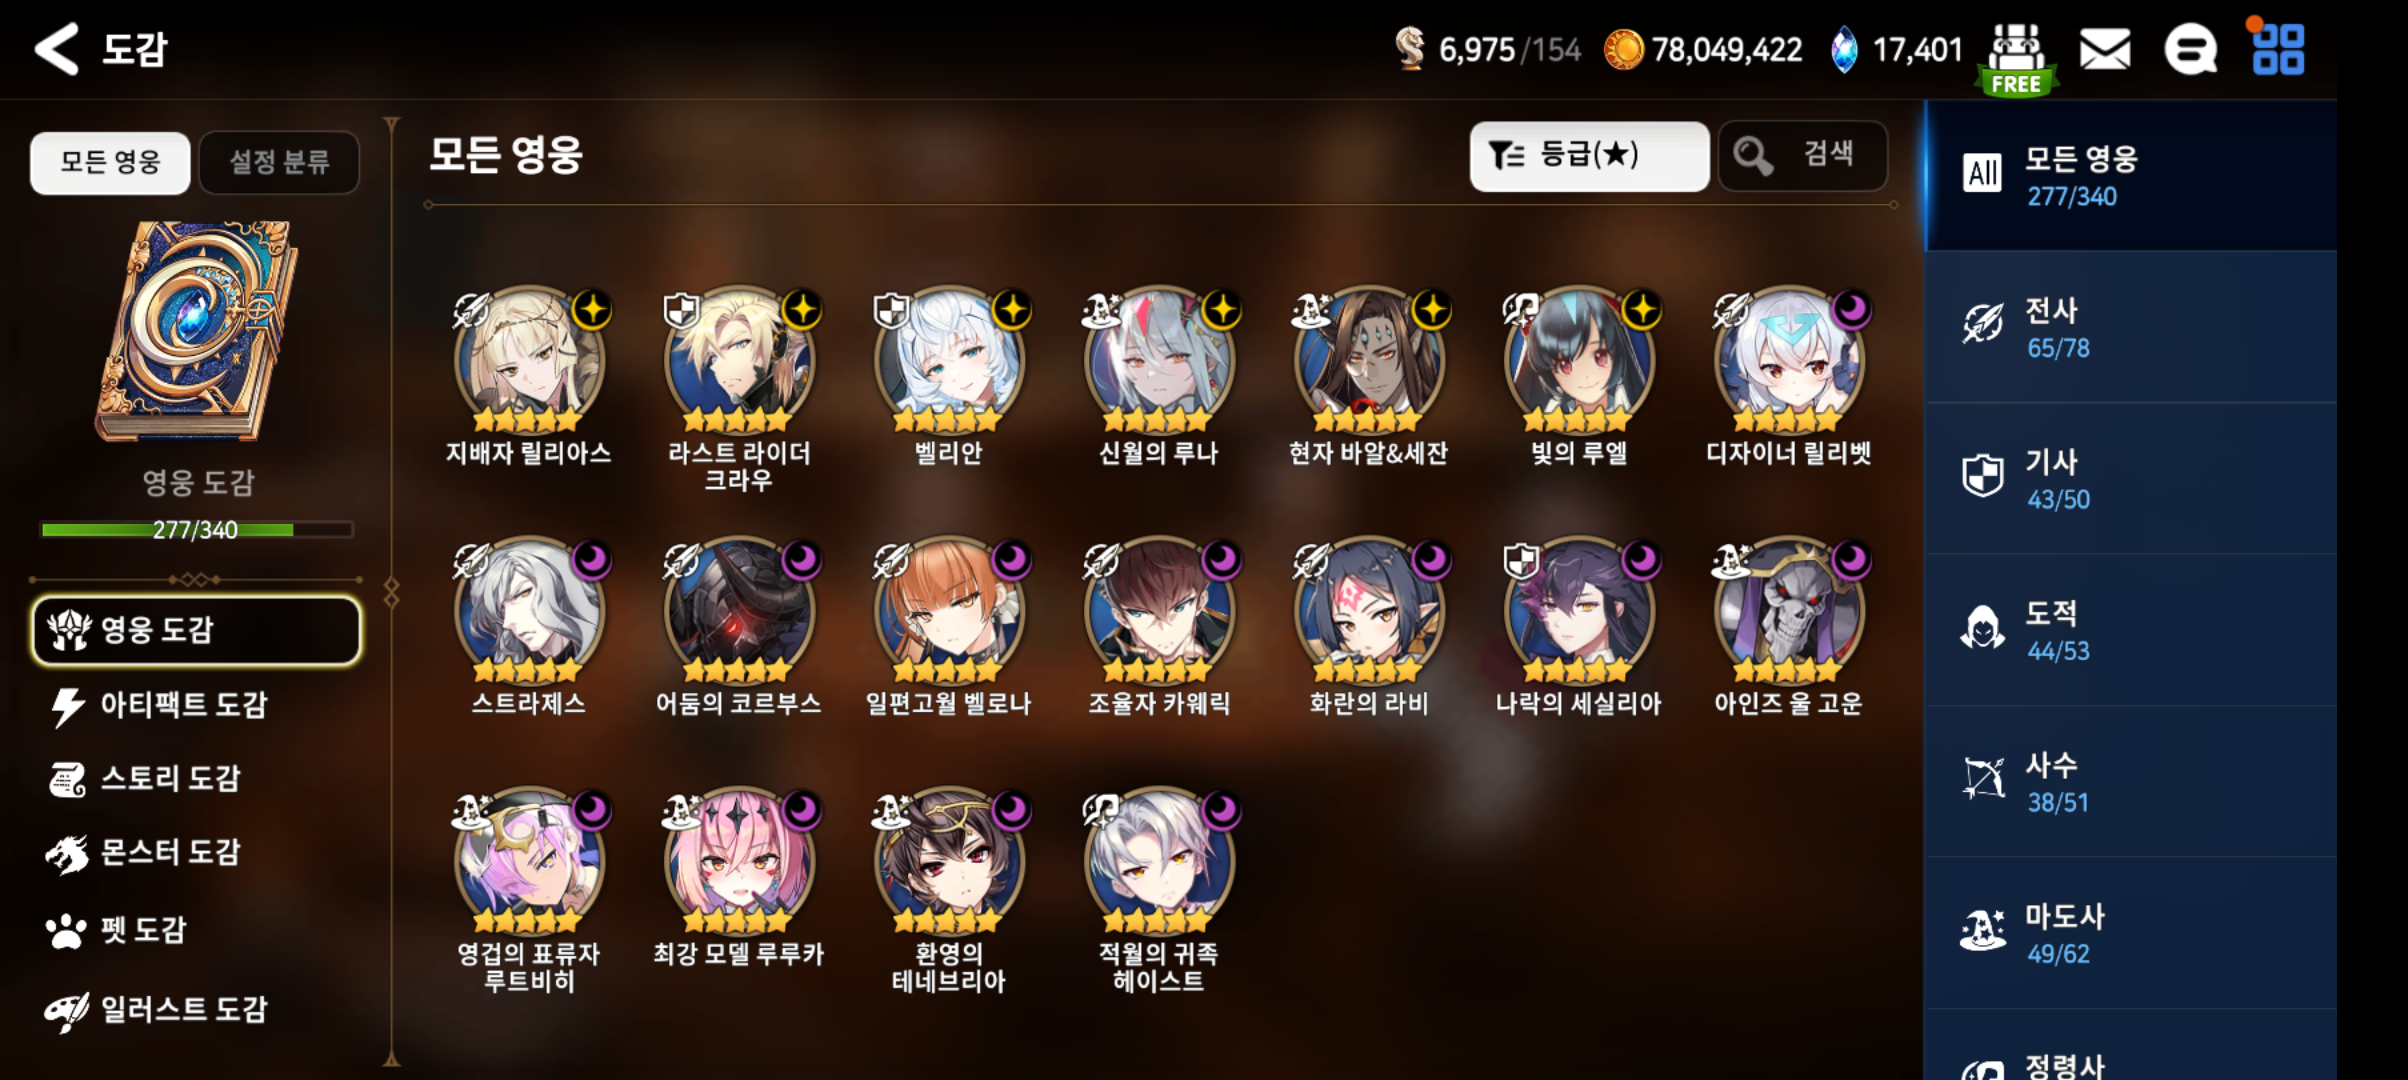The width and height of the screenshot is (2408, 1080).
Task: Click the 검색 search button
Action: [1803, 156]
